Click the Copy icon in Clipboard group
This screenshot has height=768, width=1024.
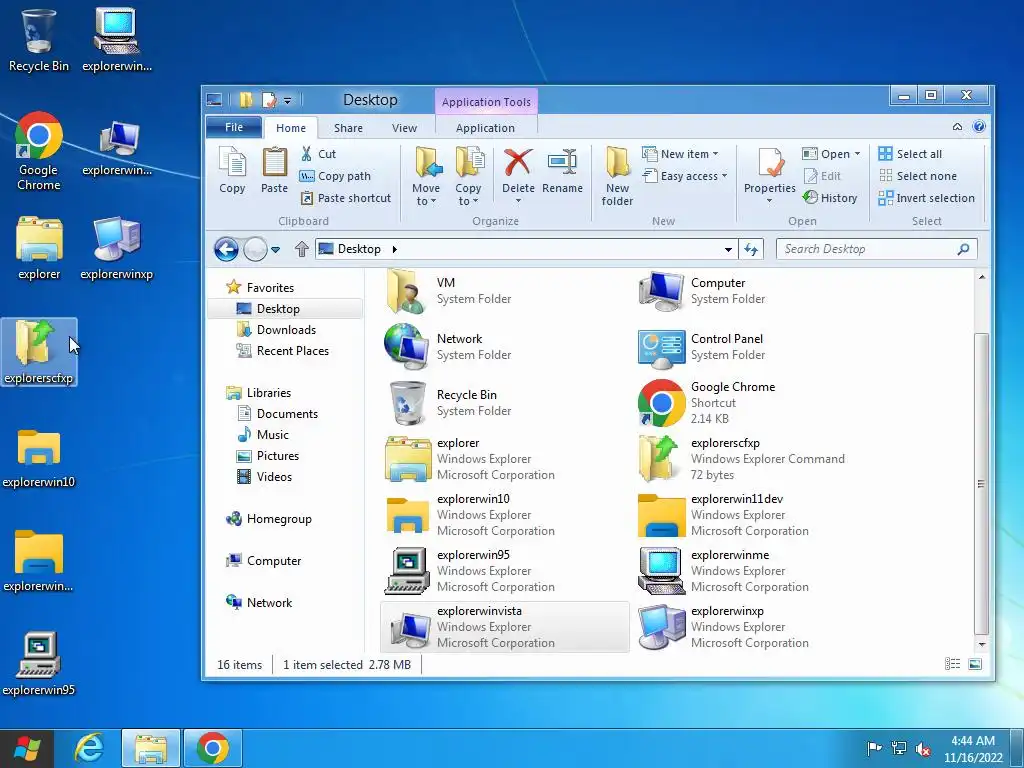point(232,170)
